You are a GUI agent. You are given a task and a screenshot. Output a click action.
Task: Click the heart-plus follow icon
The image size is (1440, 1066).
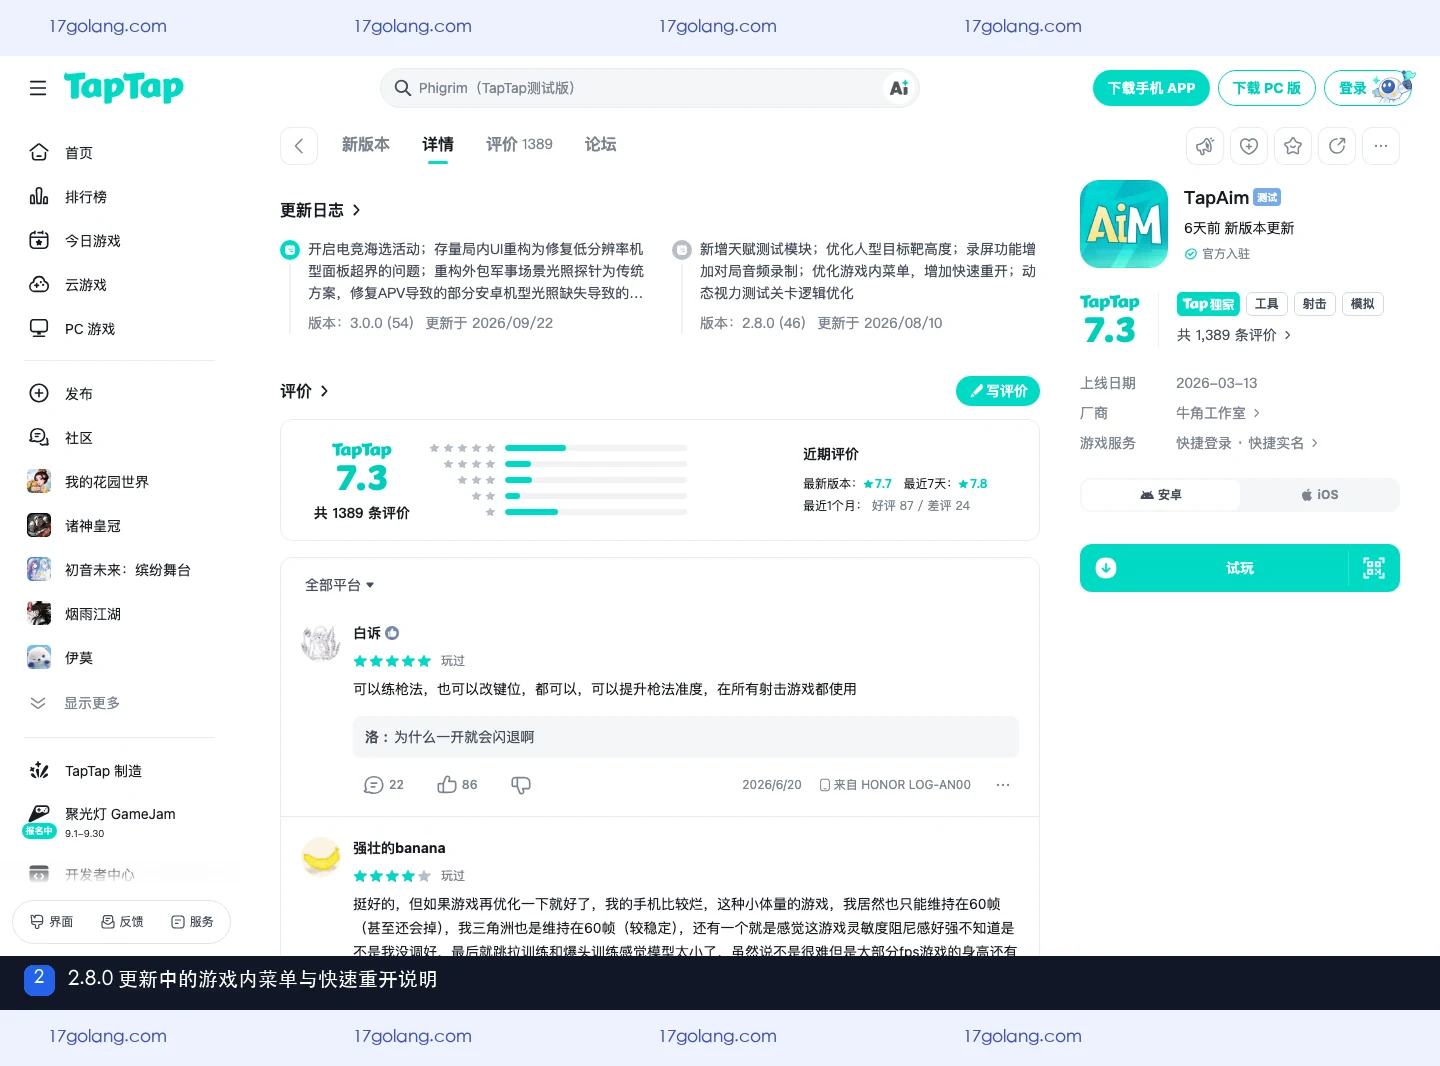pos(1249,146)
